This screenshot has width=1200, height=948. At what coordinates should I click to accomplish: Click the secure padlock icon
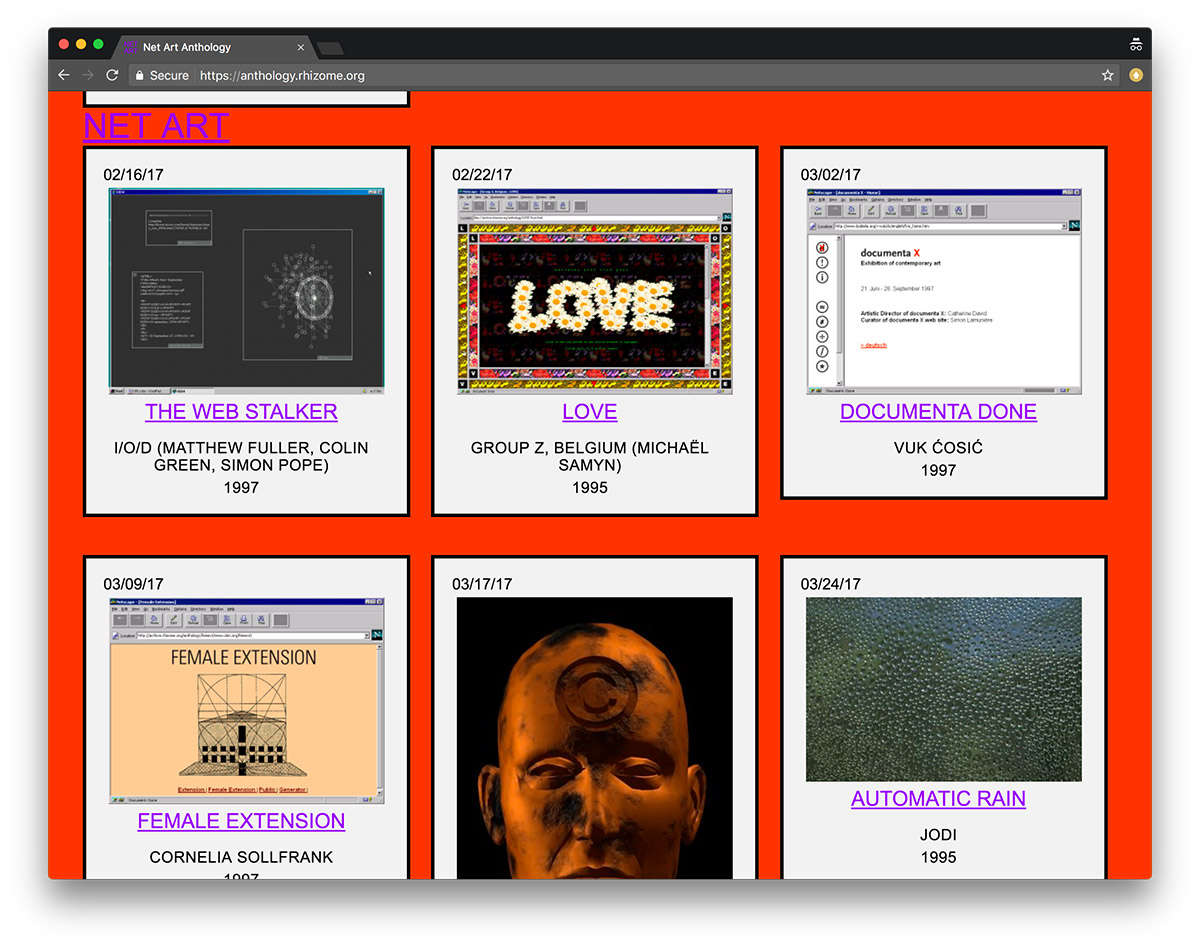click(141, 75)
